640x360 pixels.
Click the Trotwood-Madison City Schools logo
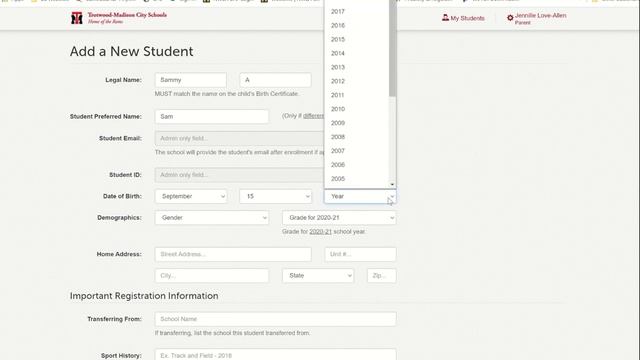click(x=119, y=18)
